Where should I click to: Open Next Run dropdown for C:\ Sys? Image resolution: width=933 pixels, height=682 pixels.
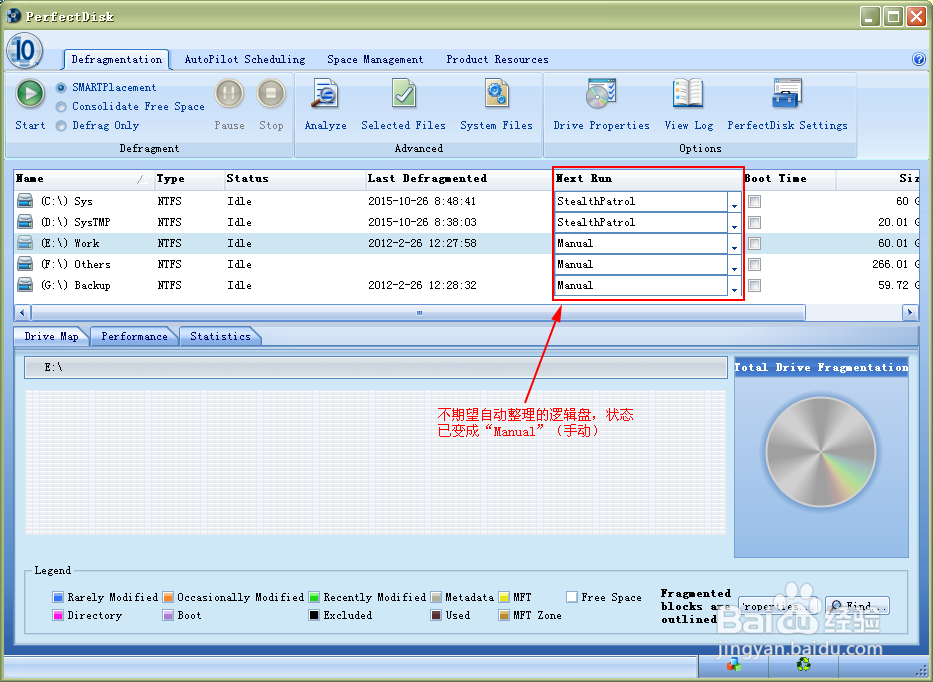pyautogui.click(x=734, y=202)
